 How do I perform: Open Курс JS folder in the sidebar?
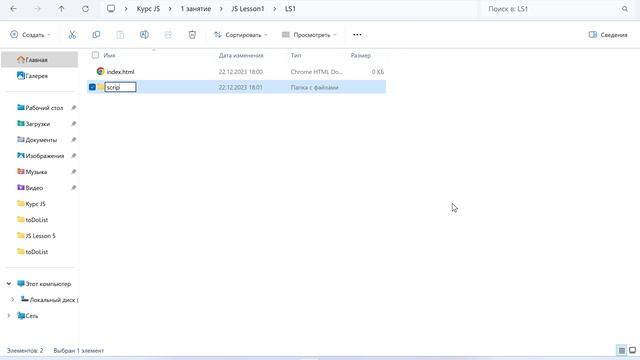coord(35,204)
